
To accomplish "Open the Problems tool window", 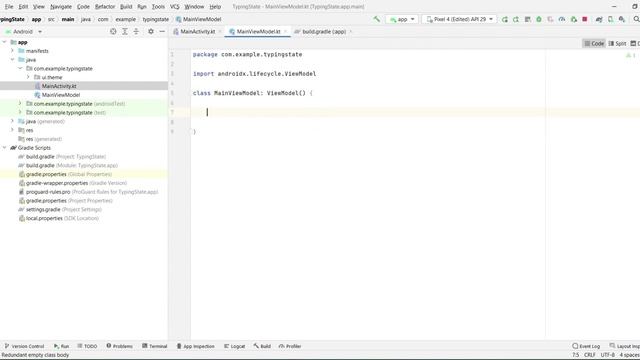I will pos(119,346).
